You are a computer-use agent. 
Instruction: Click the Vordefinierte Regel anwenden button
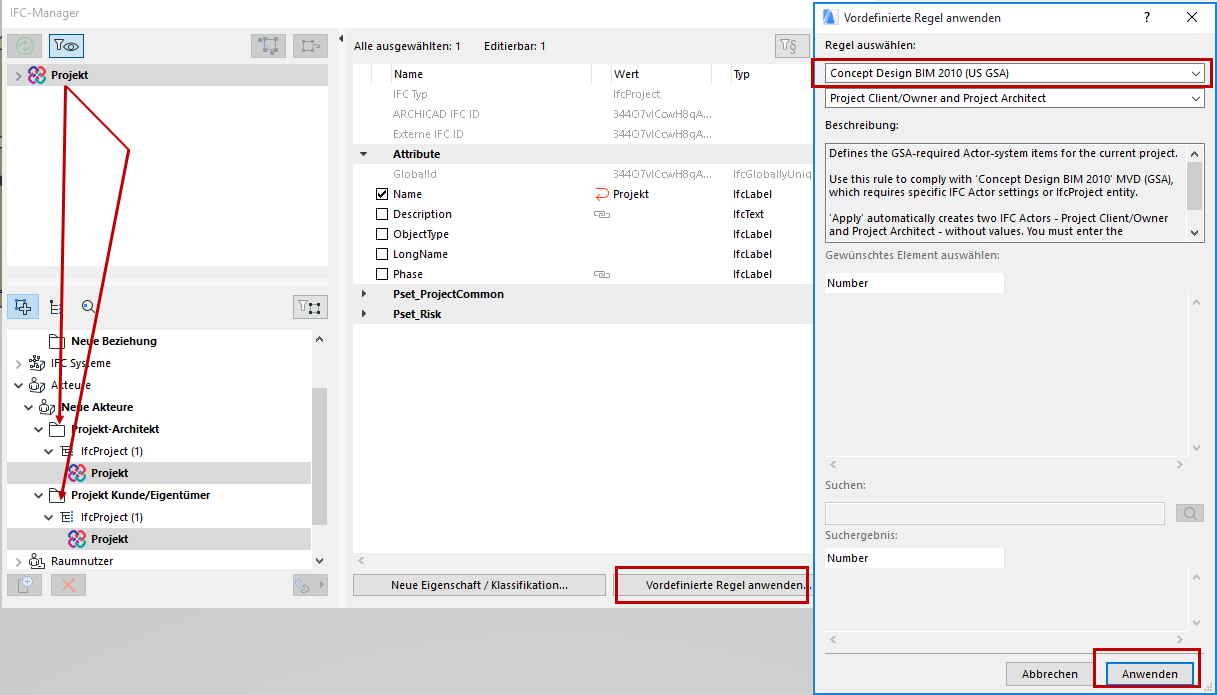click(711, 585)
